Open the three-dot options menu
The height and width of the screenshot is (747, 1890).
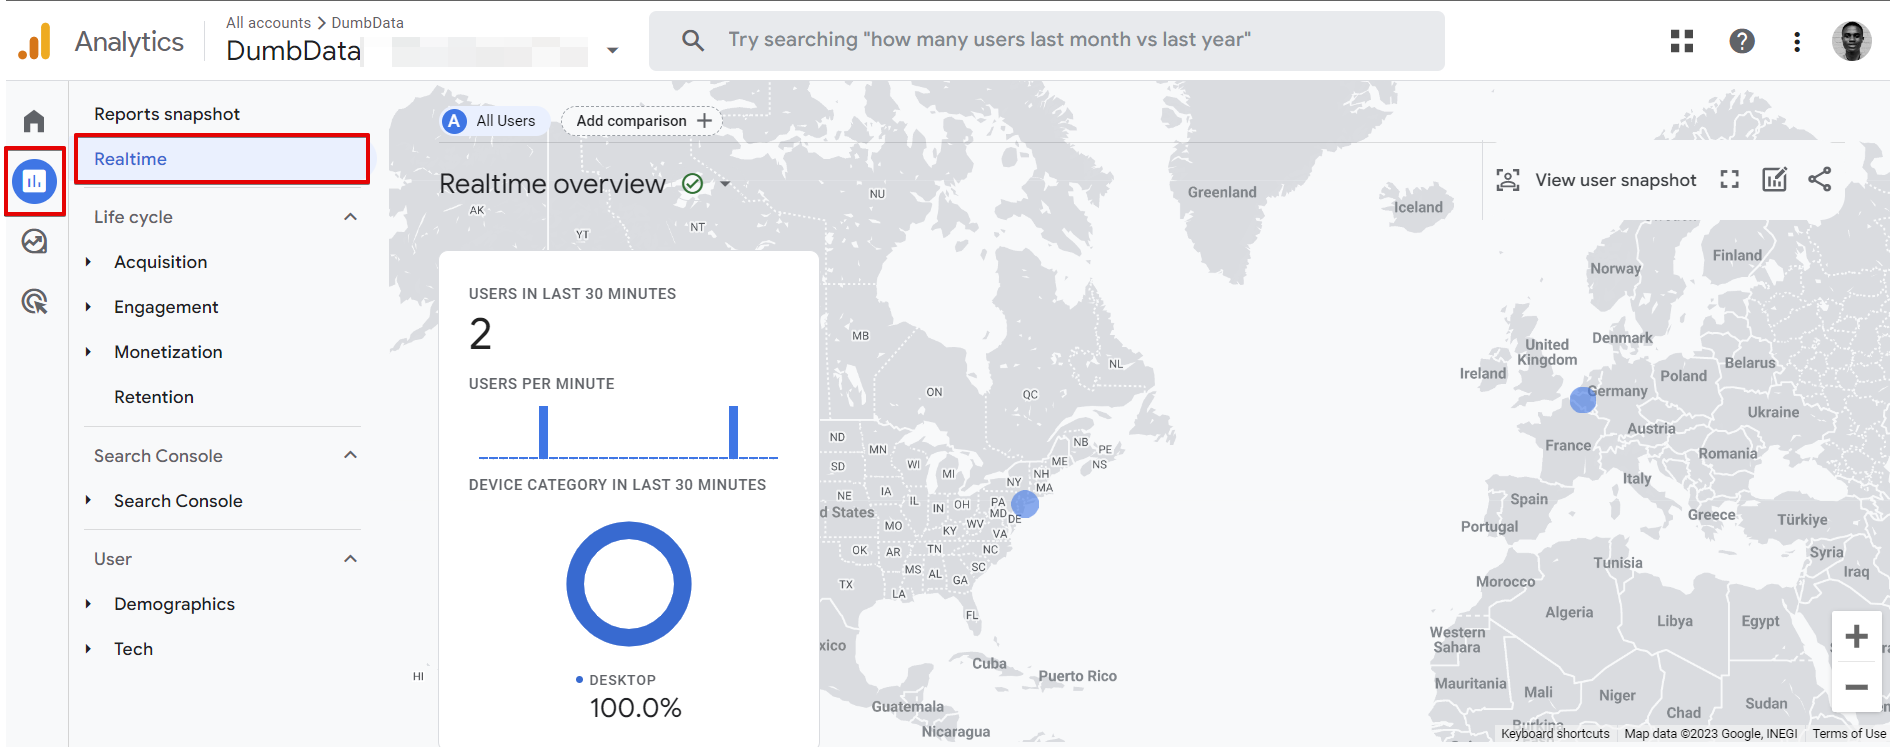[x=1796, y=41]
